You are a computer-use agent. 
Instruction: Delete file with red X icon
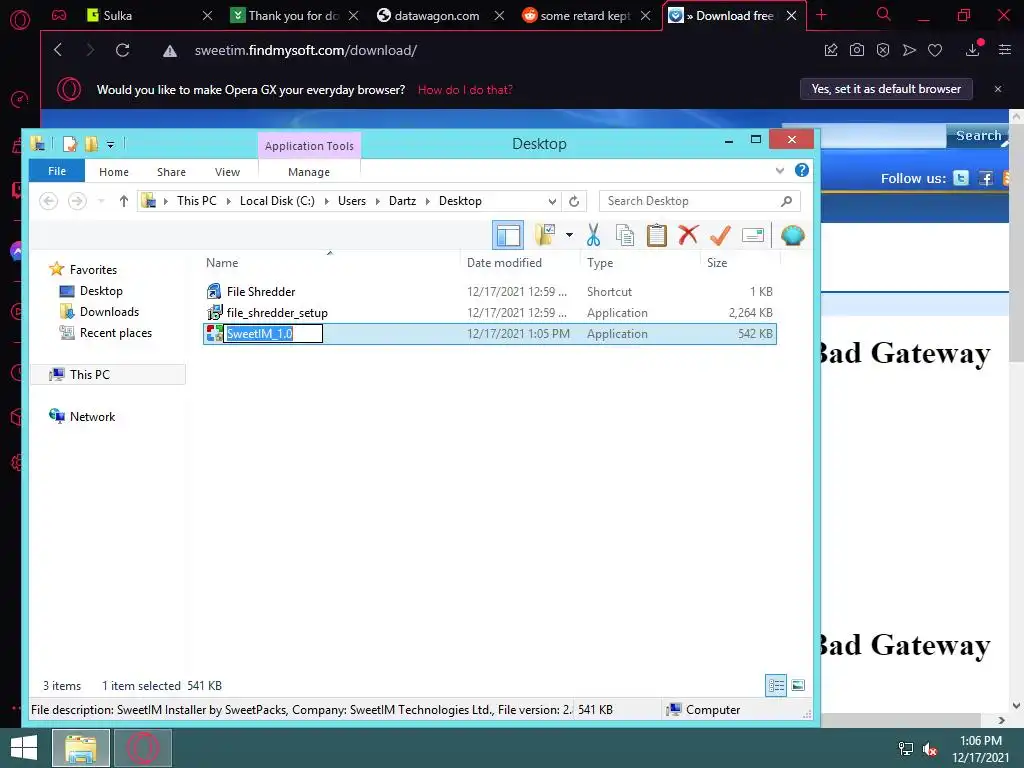pyautogui.click(x=688, y=235)
